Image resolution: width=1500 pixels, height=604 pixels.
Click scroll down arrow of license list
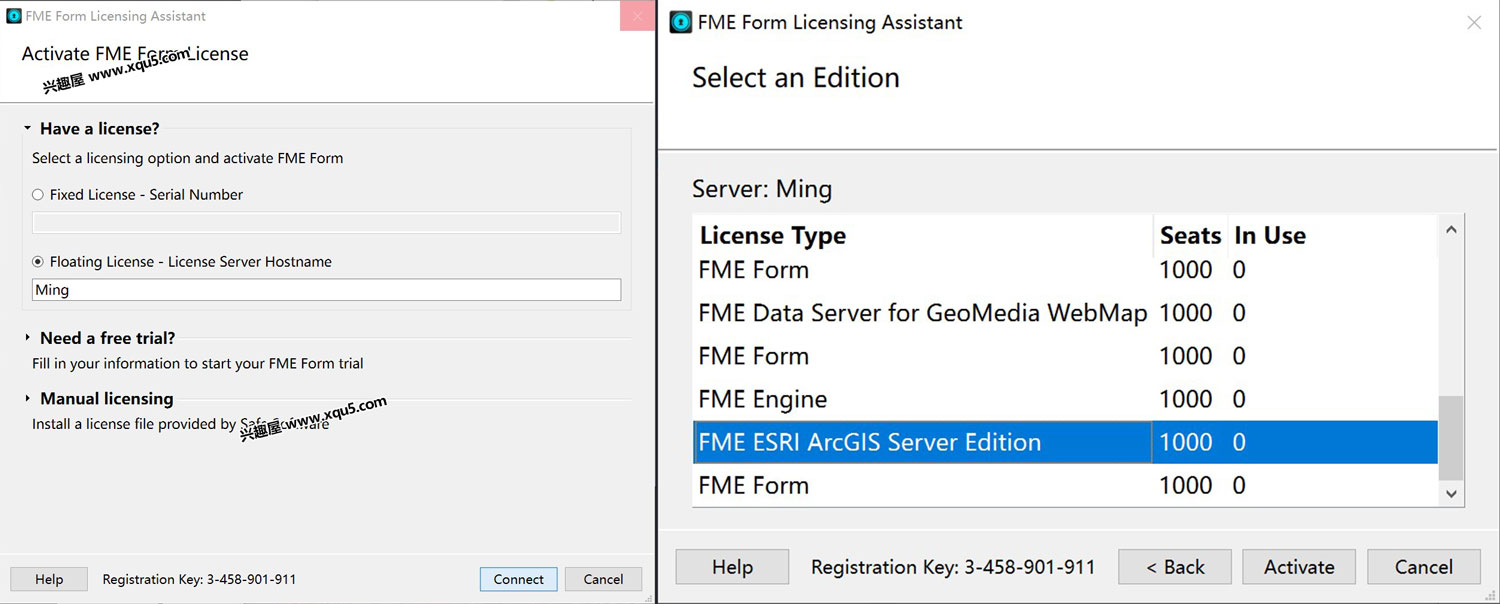point(1451,493)
